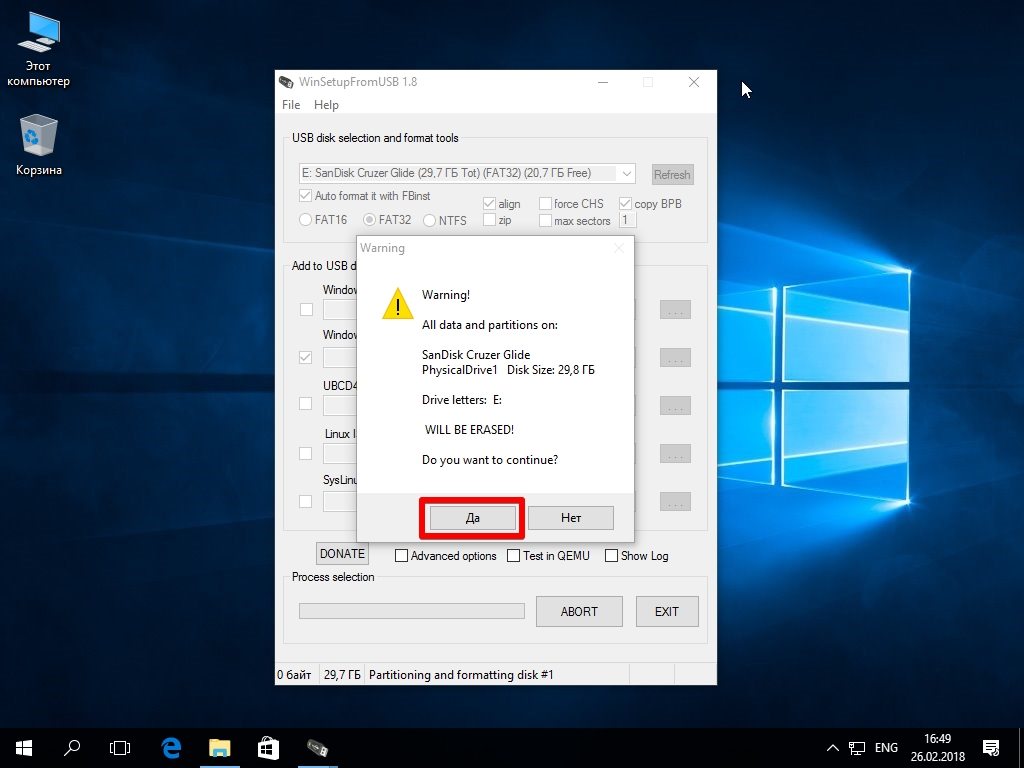Screen dimensions: 1024x768
Task: Open the Help menu
Action: click(x=326, y=104)
